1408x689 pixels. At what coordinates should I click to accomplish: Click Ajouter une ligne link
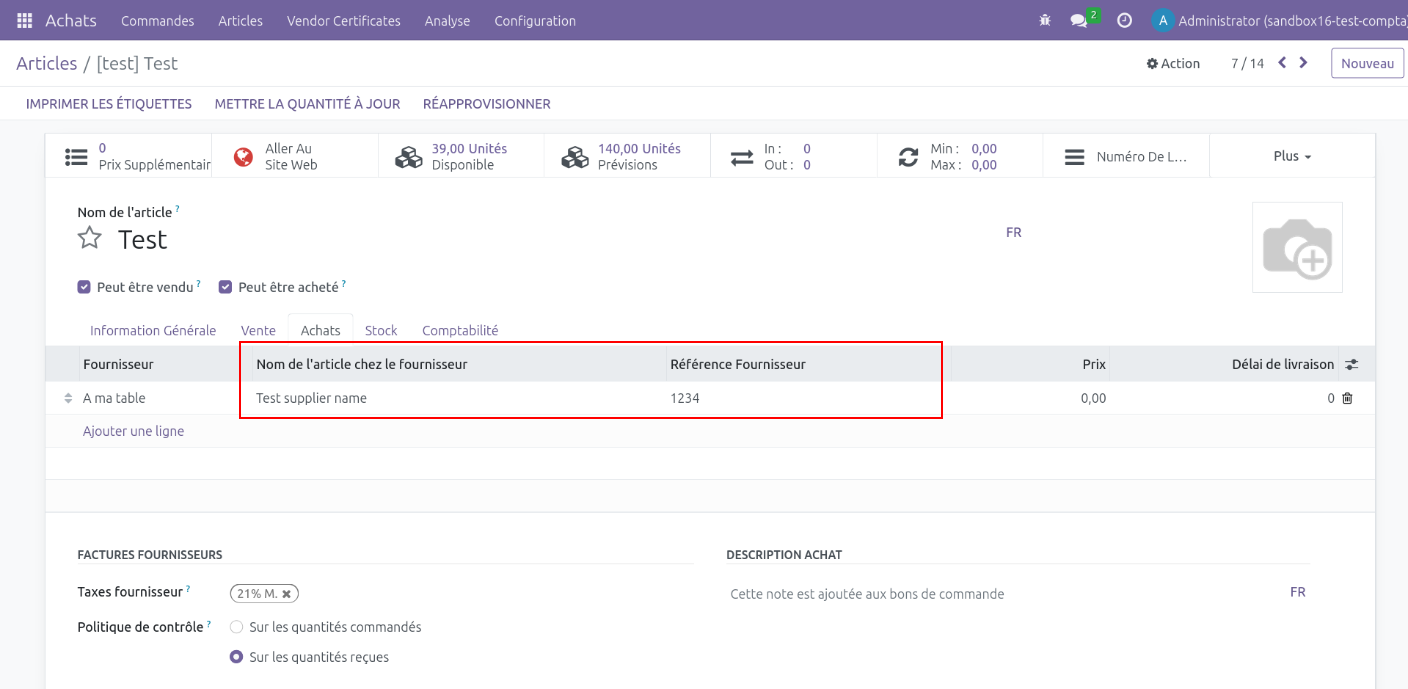[x=133, y=431]
